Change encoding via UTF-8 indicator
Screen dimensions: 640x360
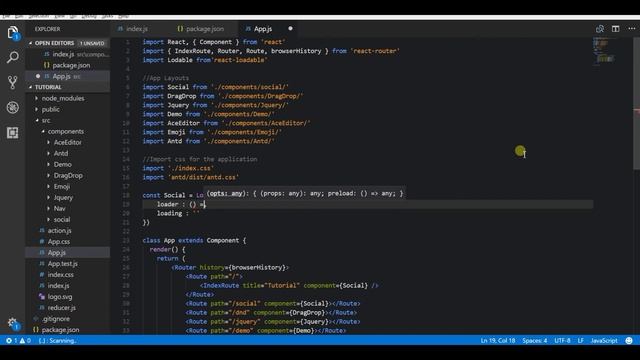(x=562, y=340)
